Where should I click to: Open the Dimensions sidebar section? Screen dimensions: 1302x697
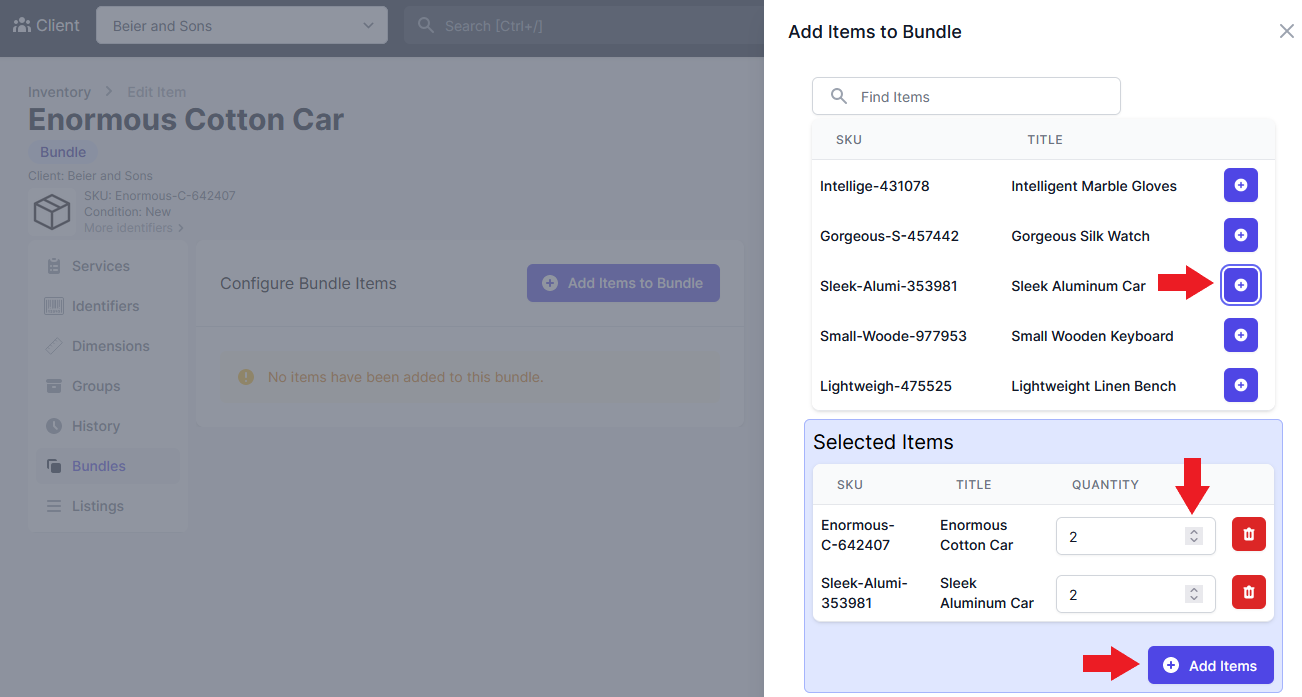pos(110,346)
